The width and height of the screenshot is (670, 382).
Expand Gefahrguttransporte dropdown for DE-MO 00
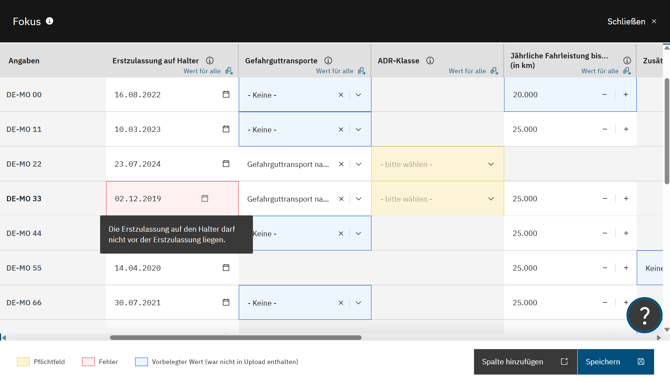pos(358,95)
